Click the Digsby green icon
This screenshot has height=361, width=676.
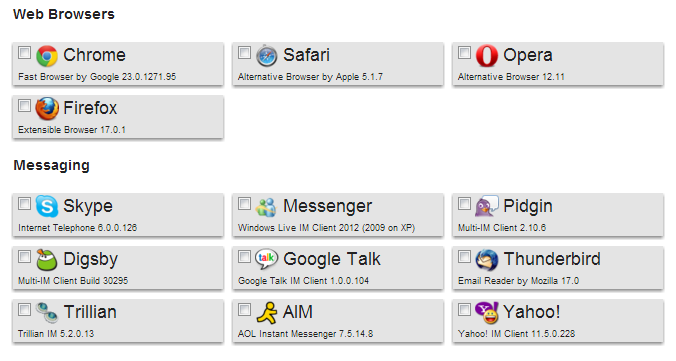coord(47,259)
